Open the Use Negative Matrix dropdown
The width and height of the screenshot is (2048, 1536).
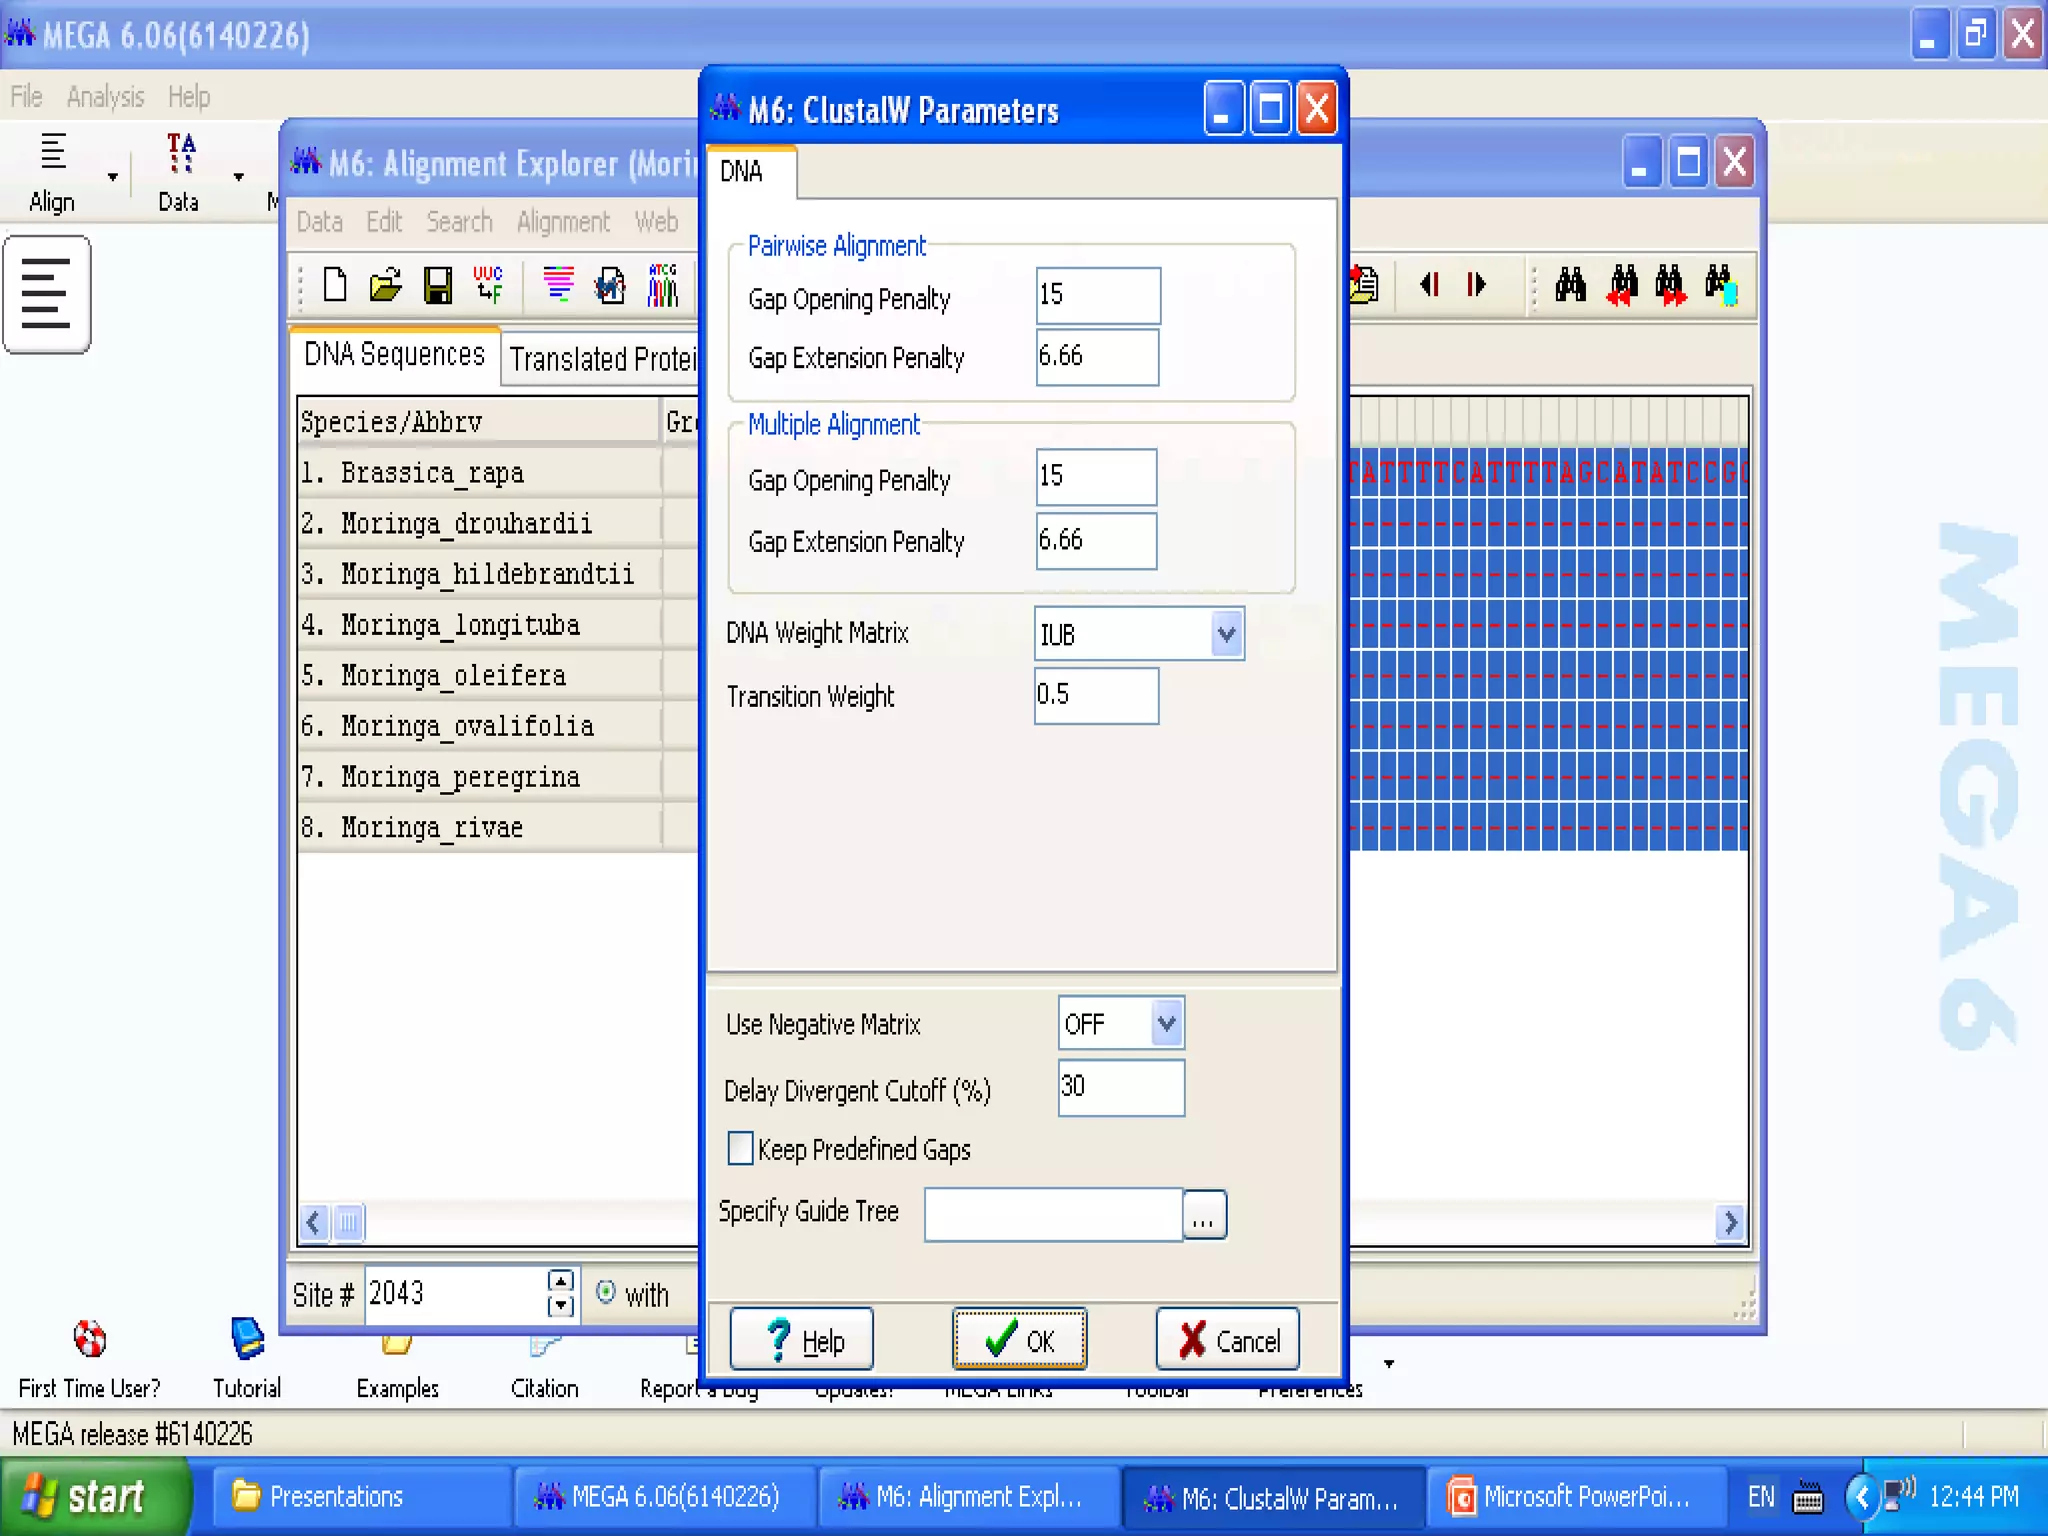pyautogui.click(x=1166, y=1023)
